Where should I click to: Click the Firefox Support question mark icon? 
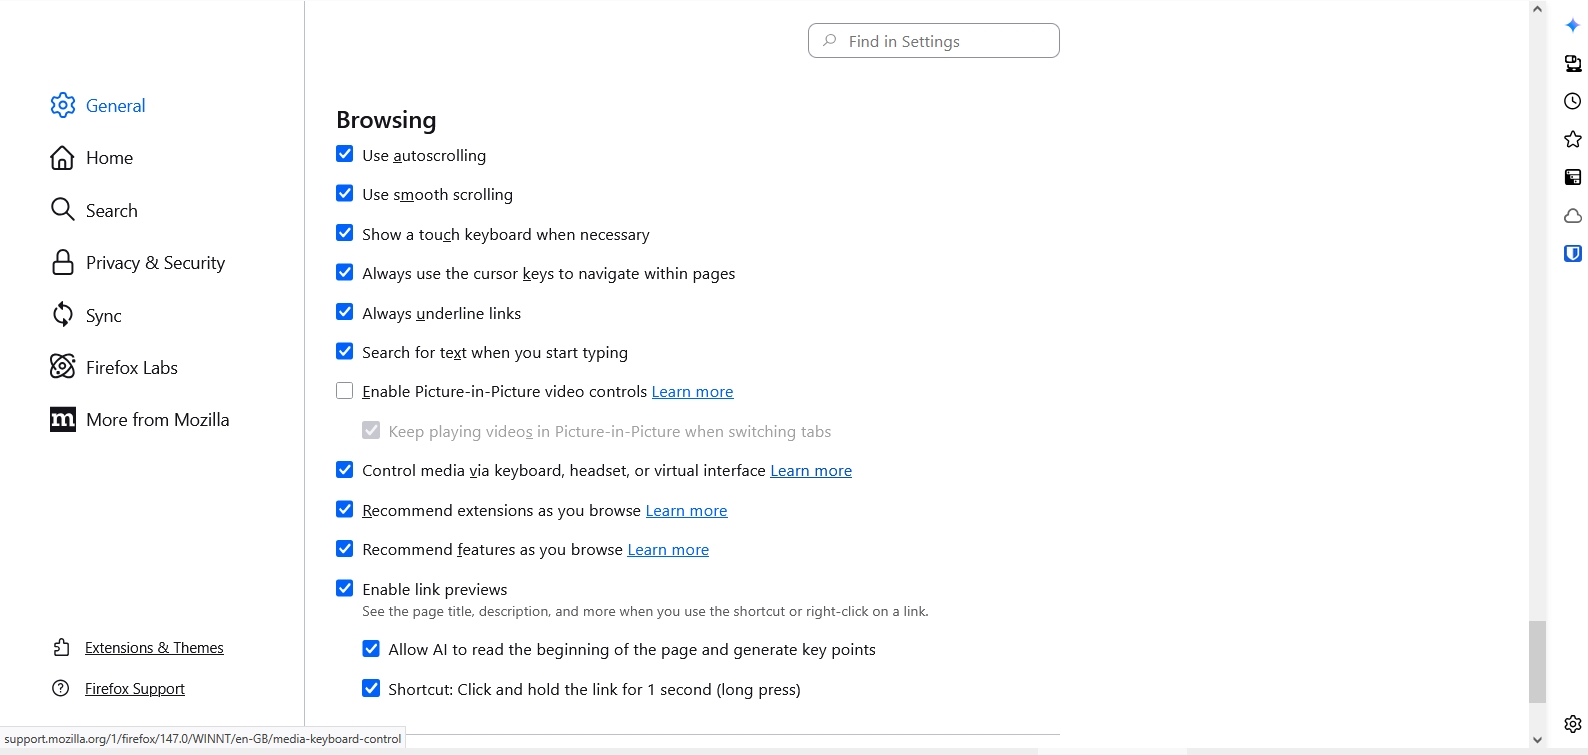[x=61, y=688]
